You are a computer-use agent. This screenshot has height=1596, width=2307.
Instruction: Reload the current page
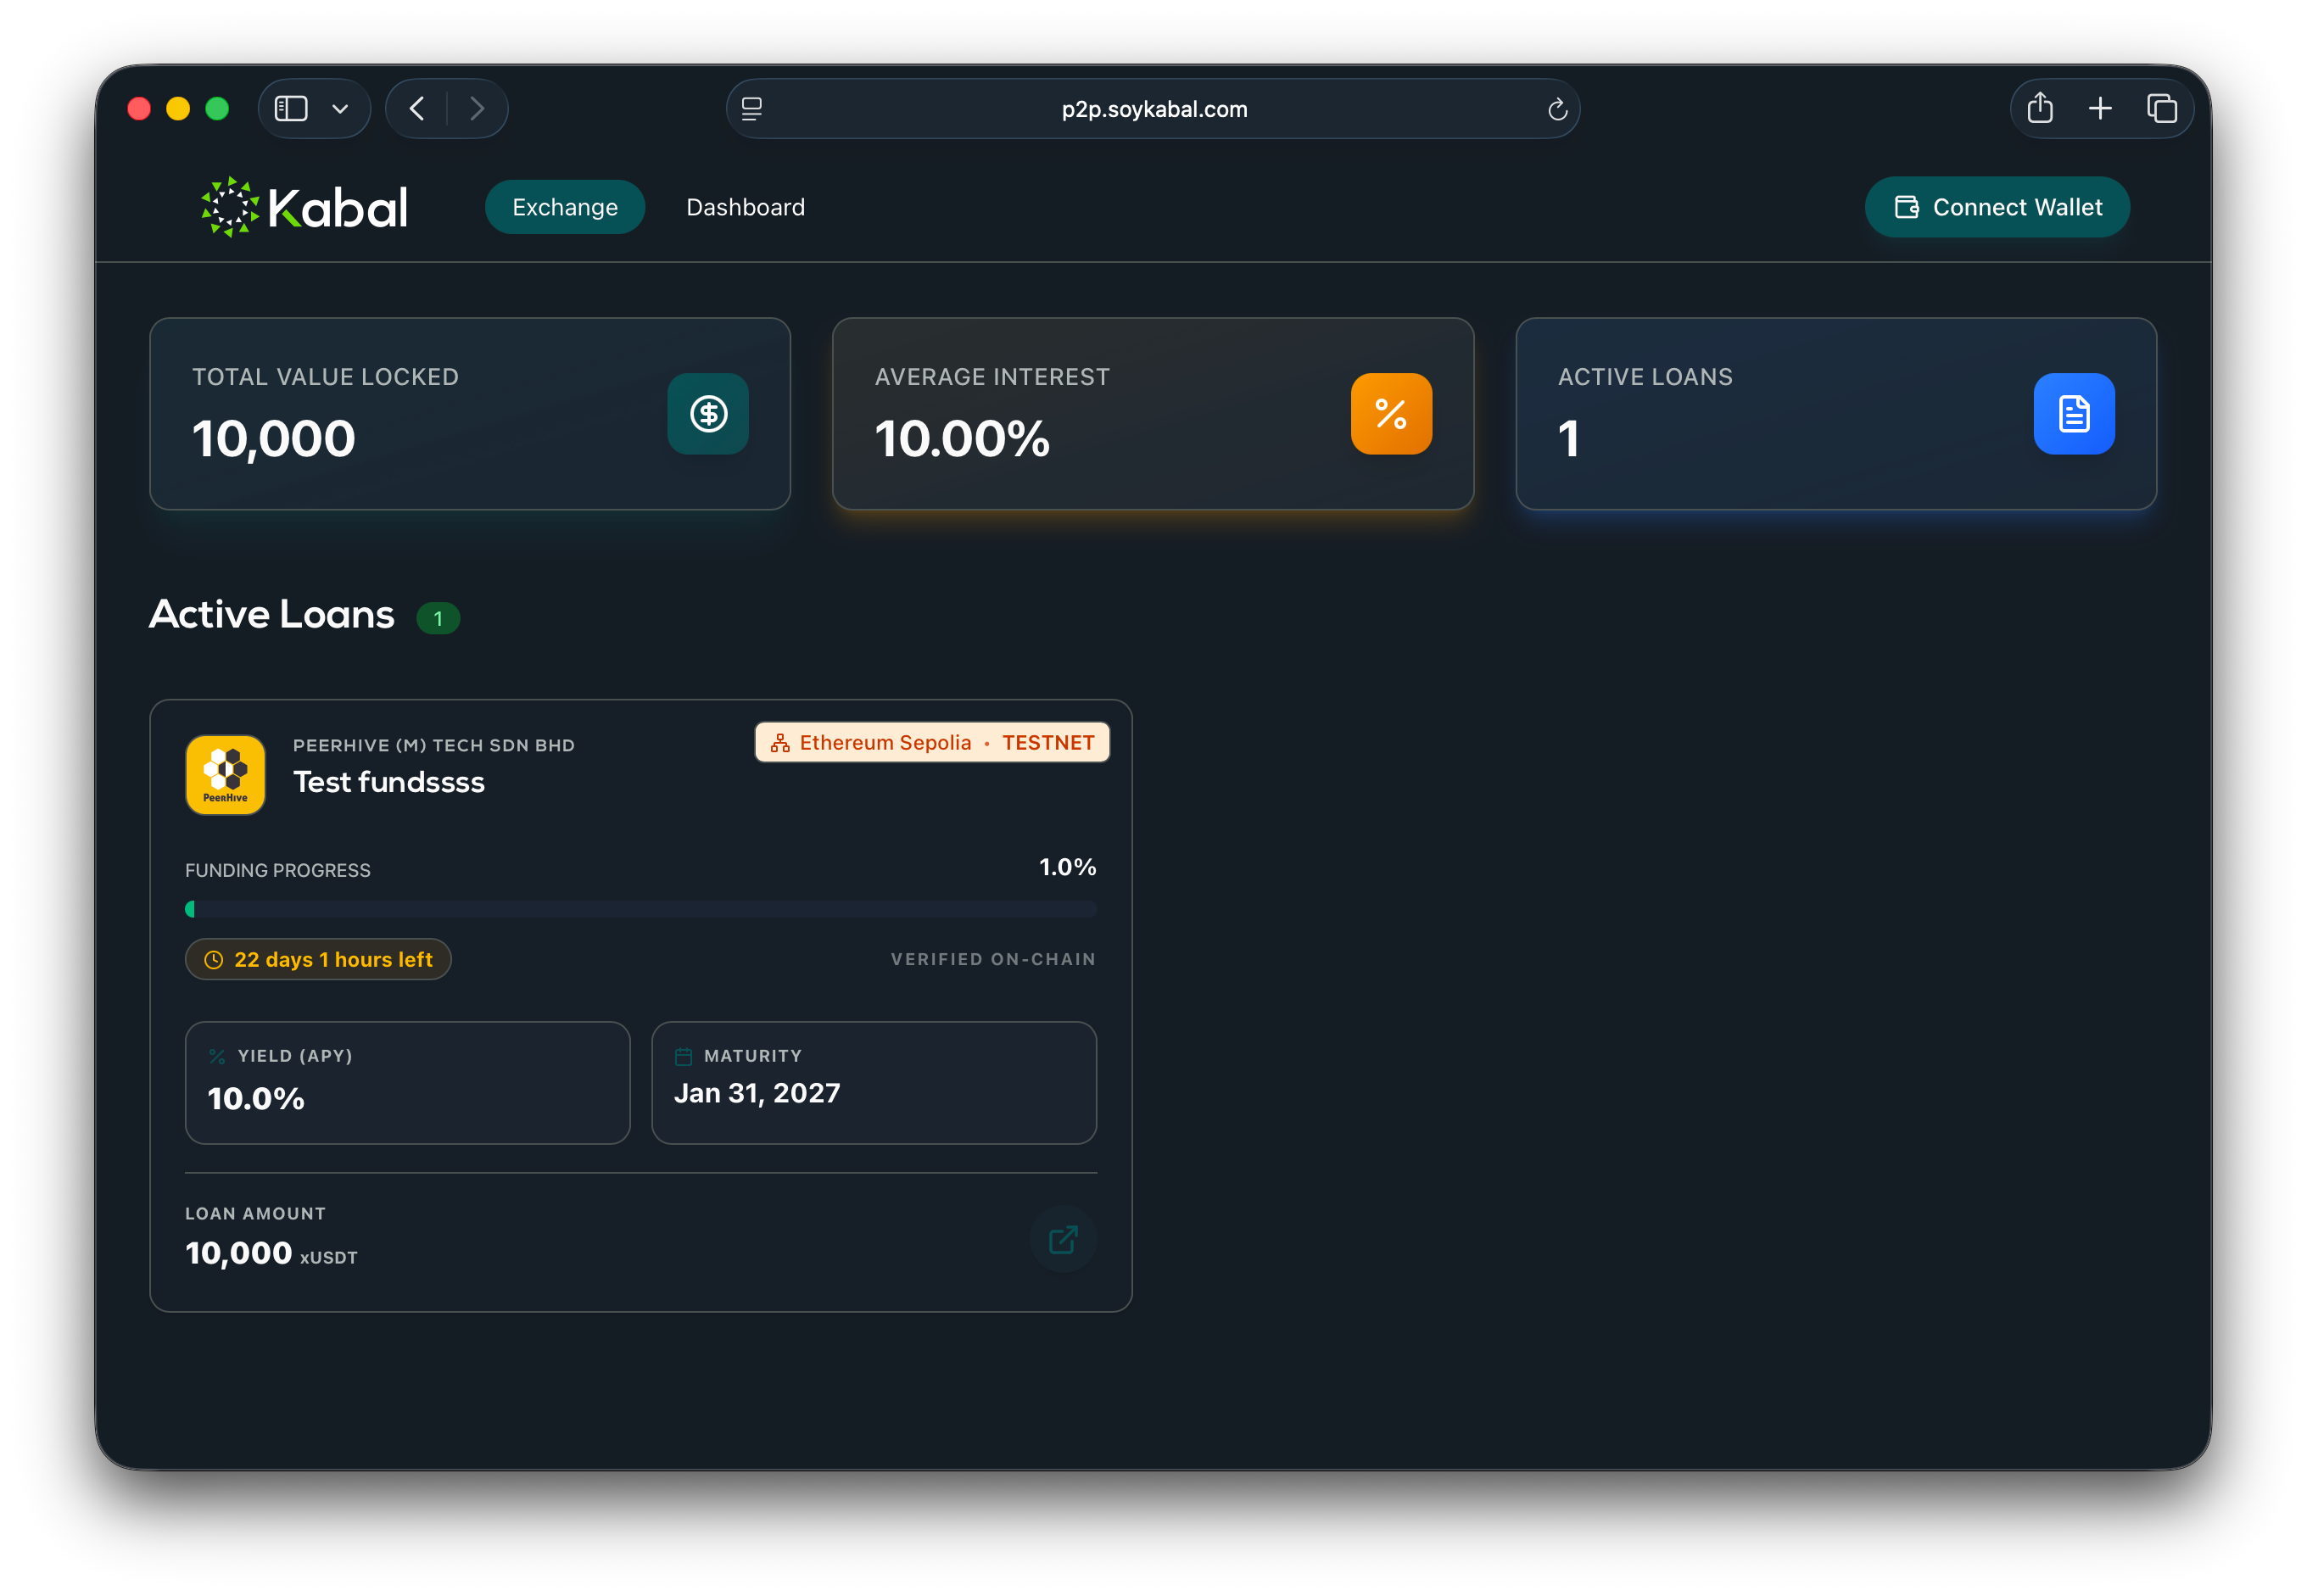1557,109
